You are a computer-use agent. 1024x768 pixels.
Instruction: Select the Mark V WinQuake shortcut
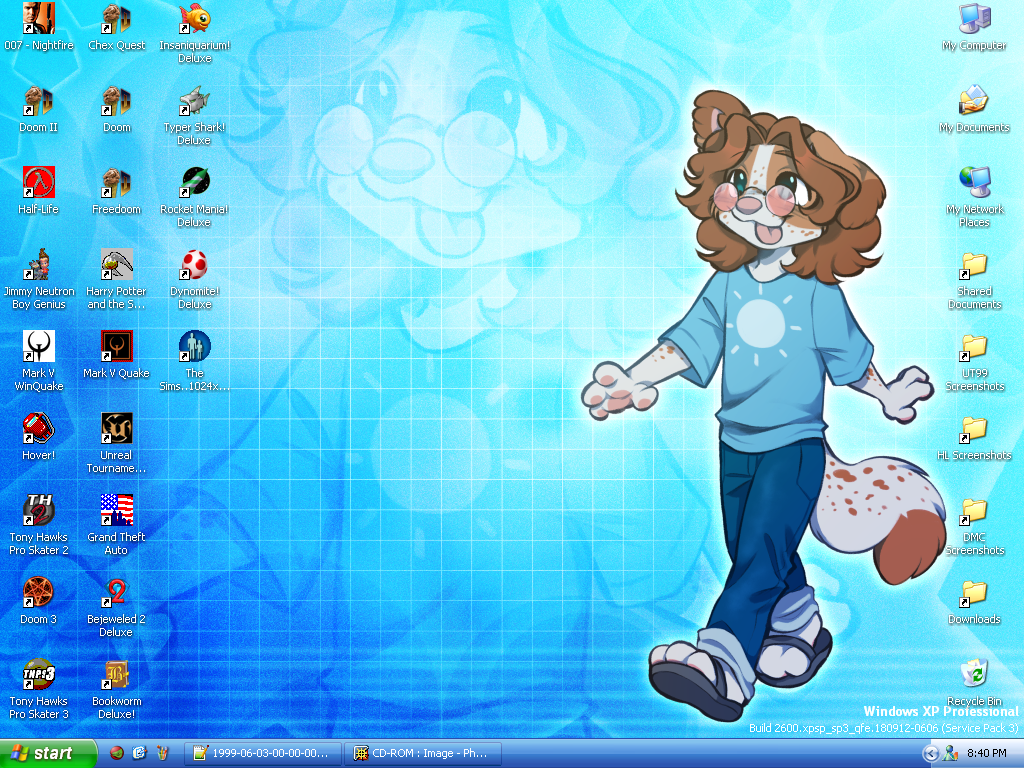[39, 347]
